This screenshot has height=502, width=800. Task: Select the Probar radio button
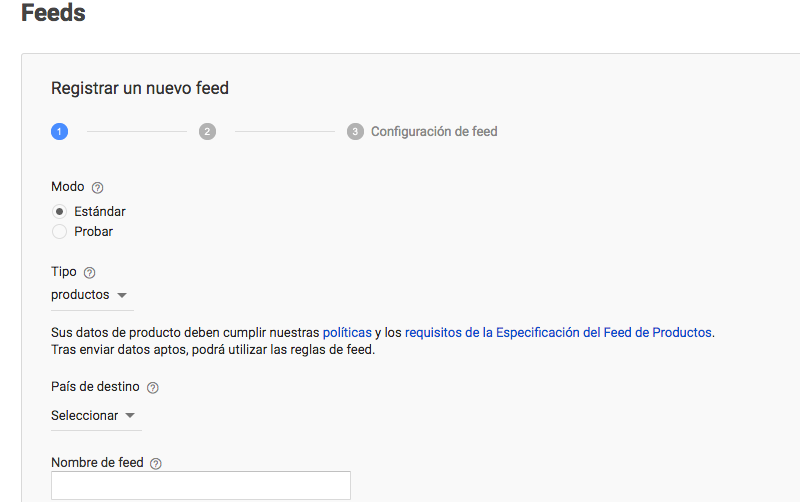click(59, 232)
